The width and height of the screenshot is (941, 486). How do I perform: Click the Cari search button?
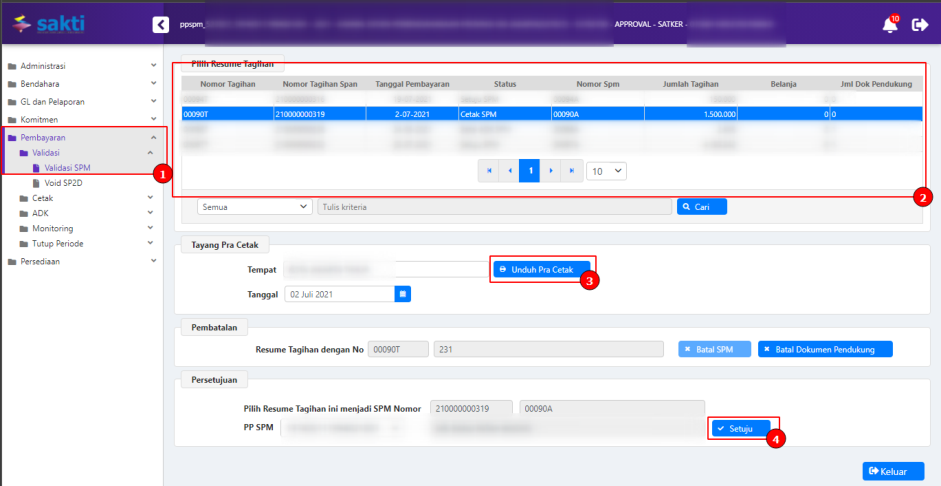pyautogui.click(x=701, y=207)
